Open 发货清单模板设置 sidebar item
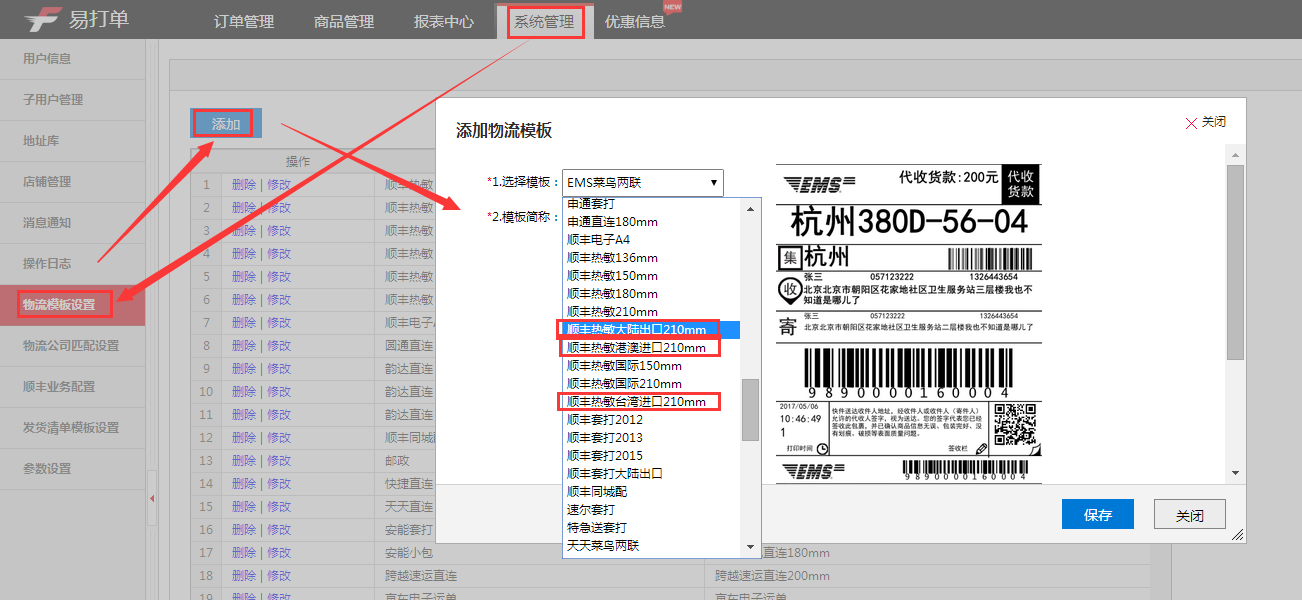1302x600 pixels. 72,428
